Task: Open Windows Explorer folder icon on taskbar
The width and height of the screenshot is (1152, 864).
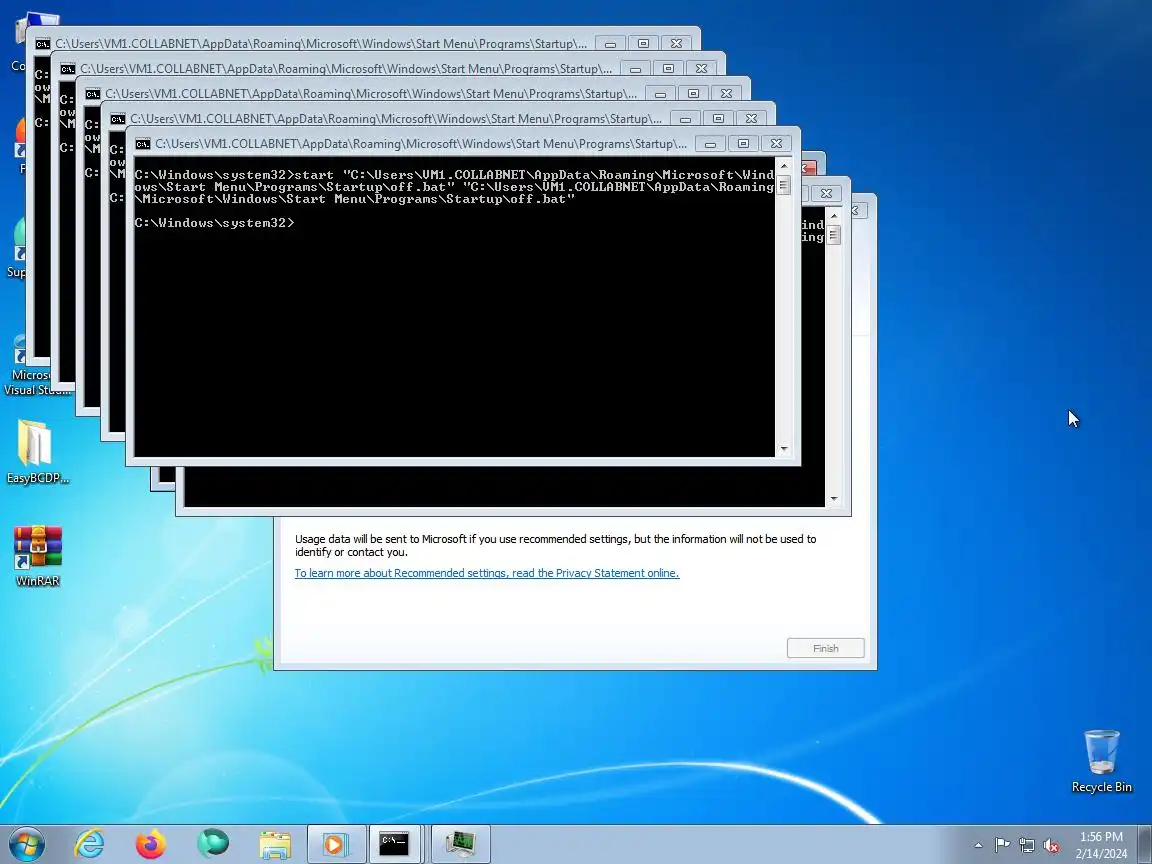Action: (x=275, y=843)
